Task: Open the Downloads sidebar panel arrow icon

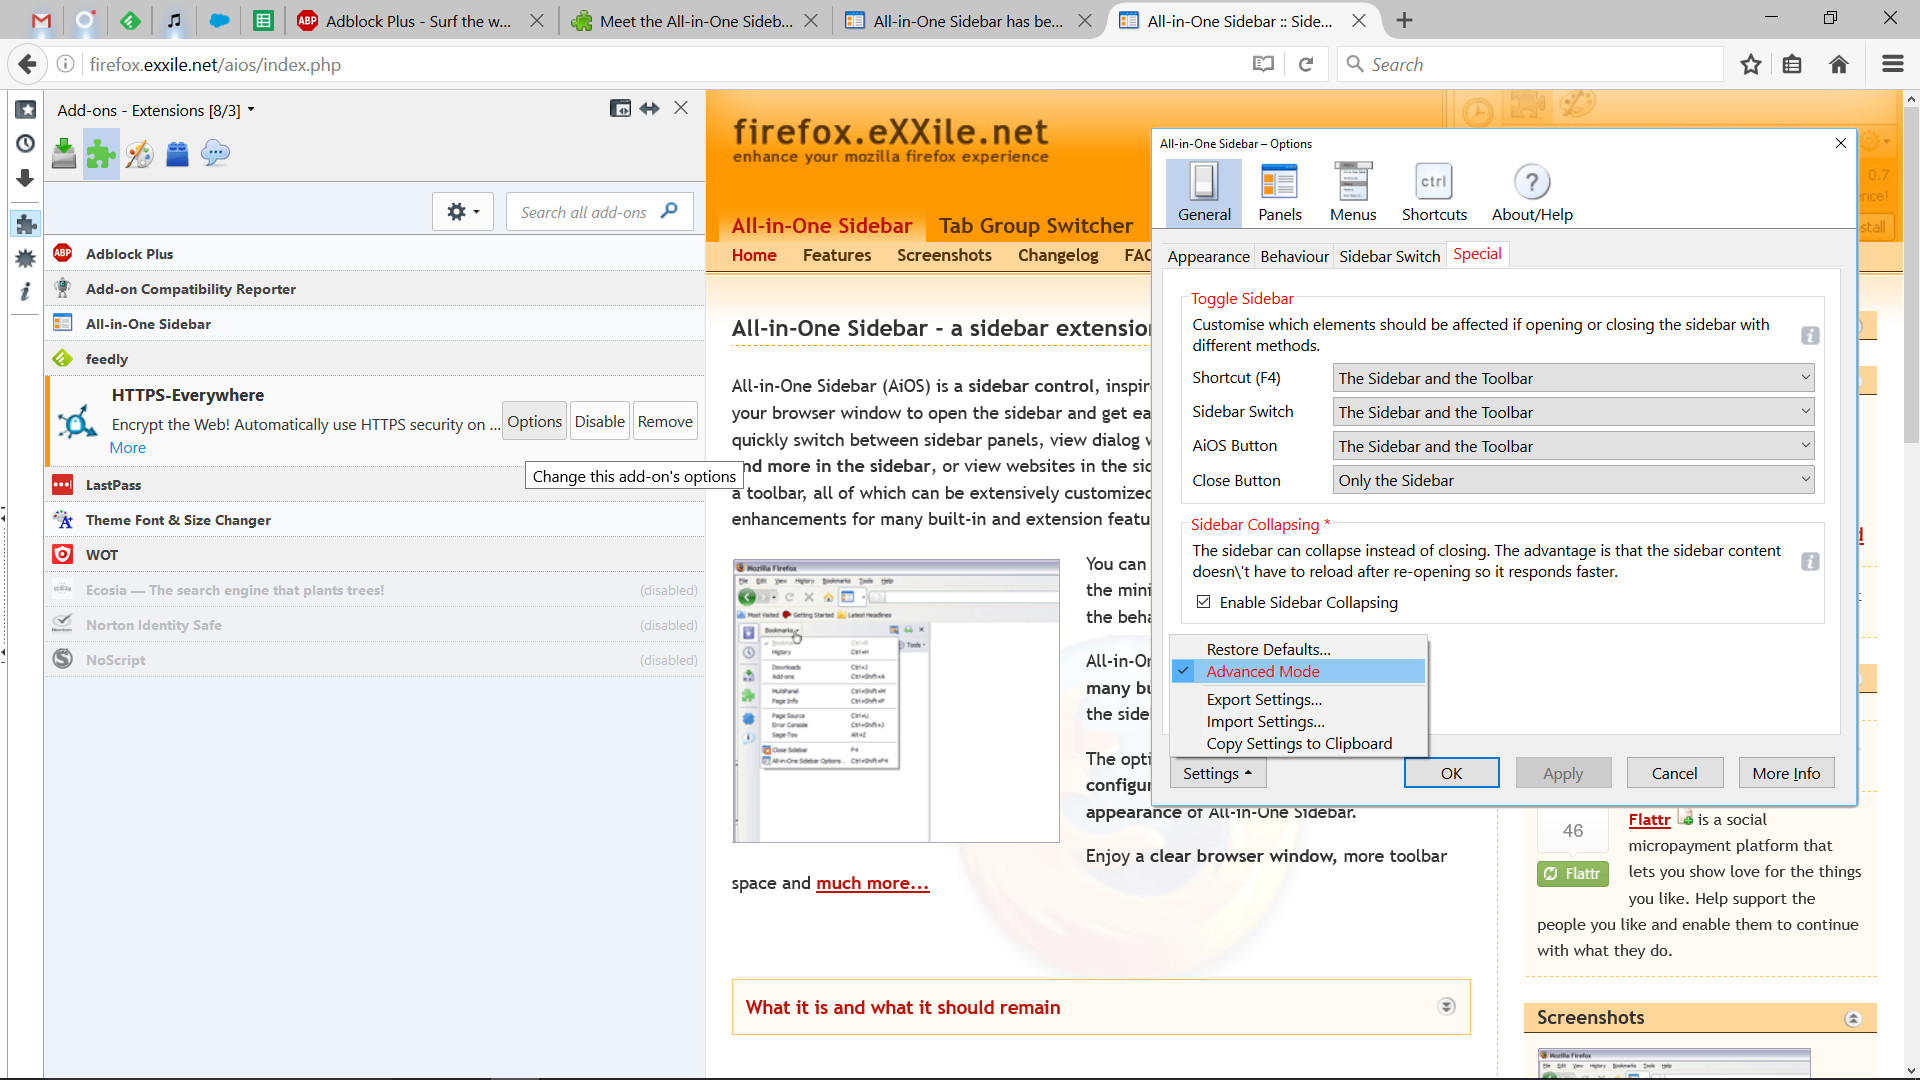Action: [x=26, y=178]
